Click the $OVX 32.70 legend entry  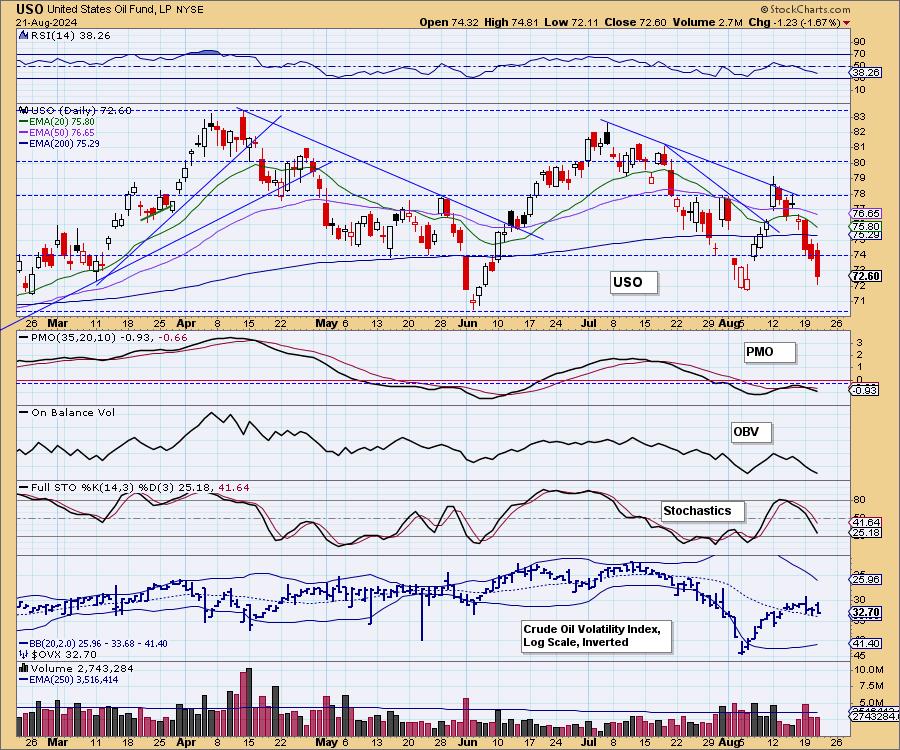click(x=58, y=654)
